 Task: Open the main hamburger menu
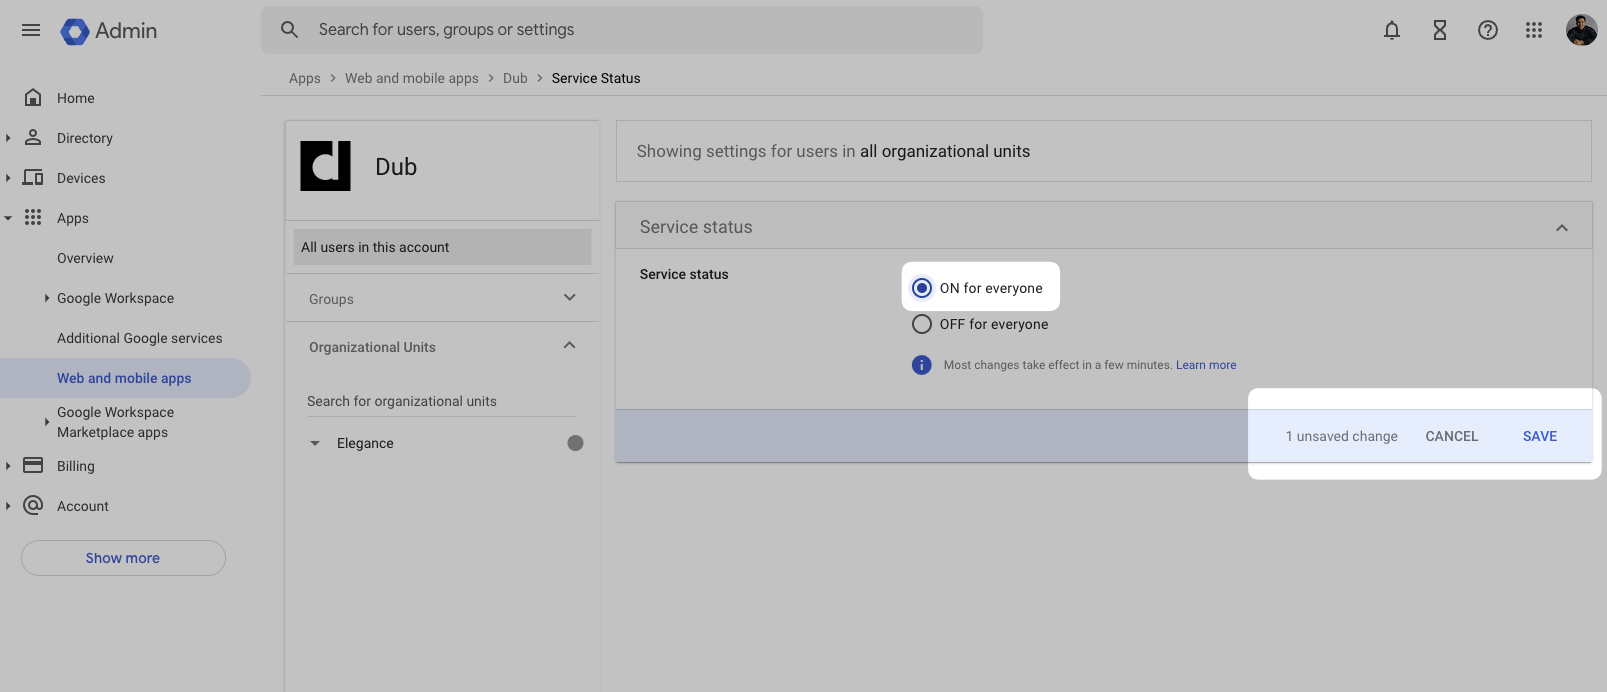point(31,30)
